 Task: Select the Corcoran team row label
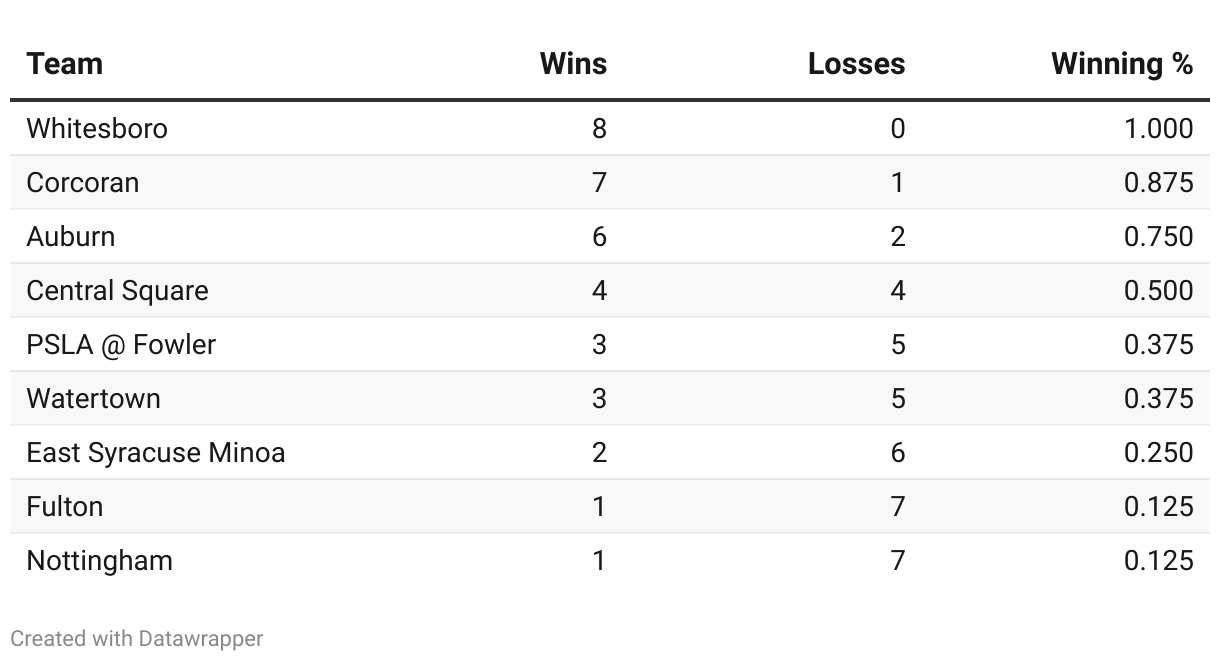click(x=83, y=183)
